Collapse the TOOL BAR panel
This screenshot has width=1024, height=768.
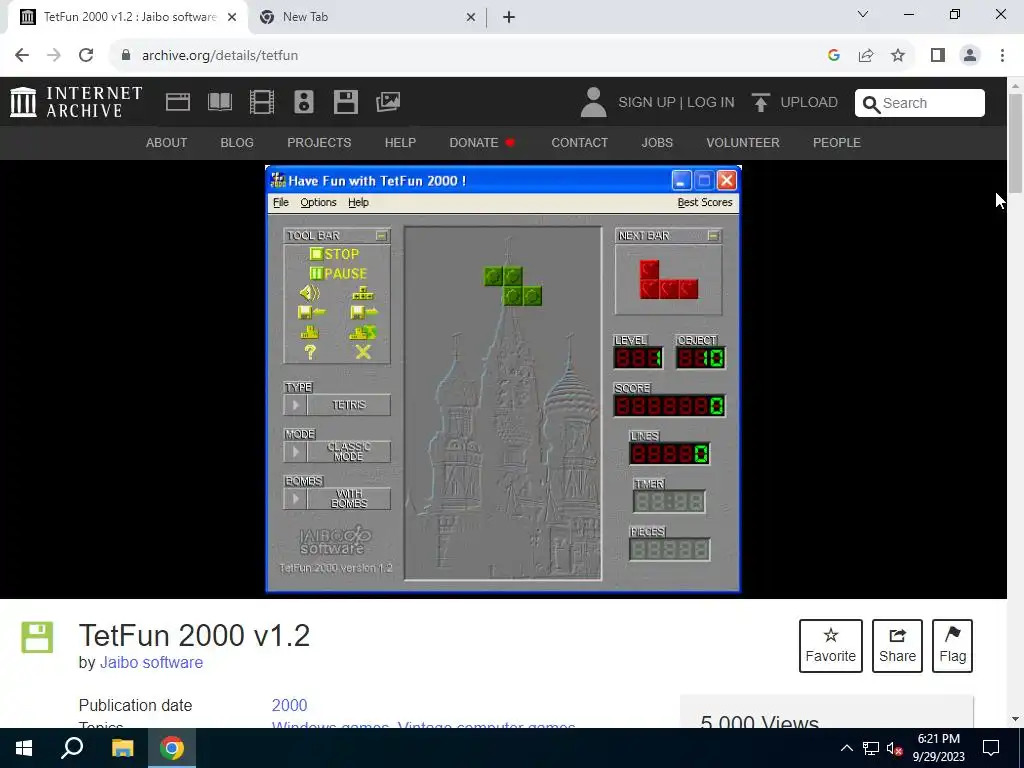pos(381,235)
